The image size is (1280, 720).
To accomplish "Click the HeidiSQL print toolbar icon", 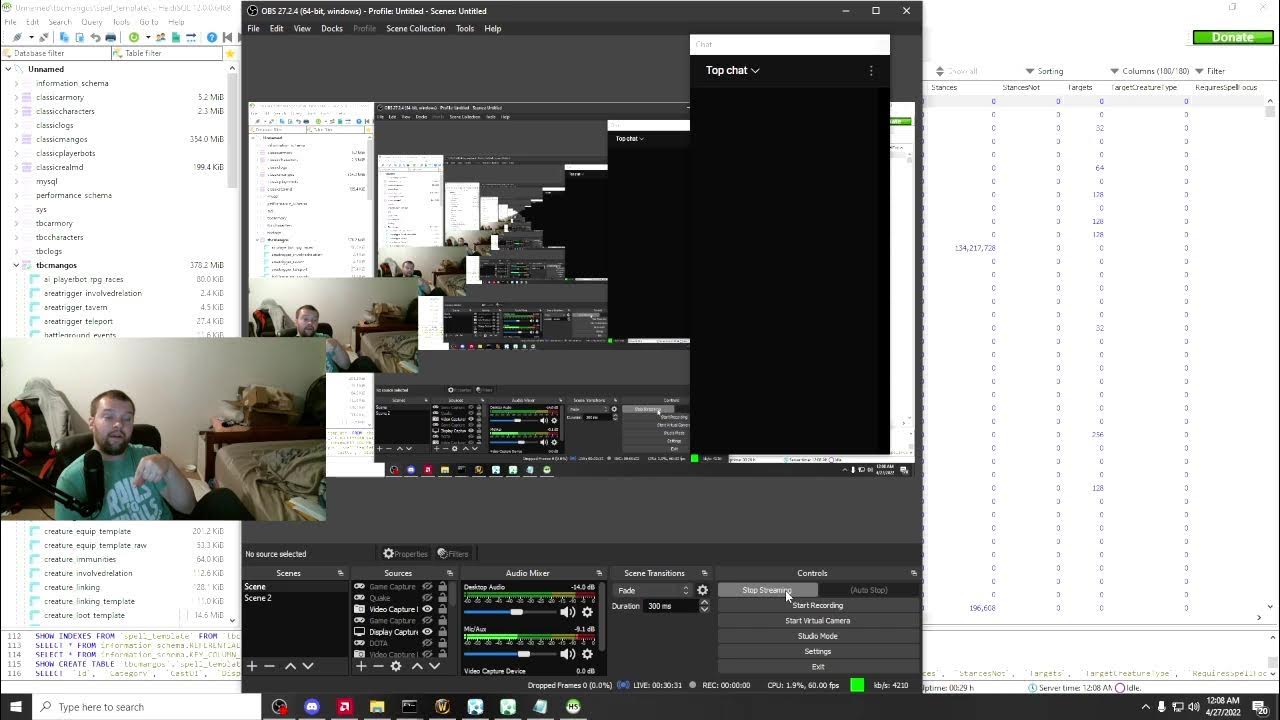I will 110,37.
